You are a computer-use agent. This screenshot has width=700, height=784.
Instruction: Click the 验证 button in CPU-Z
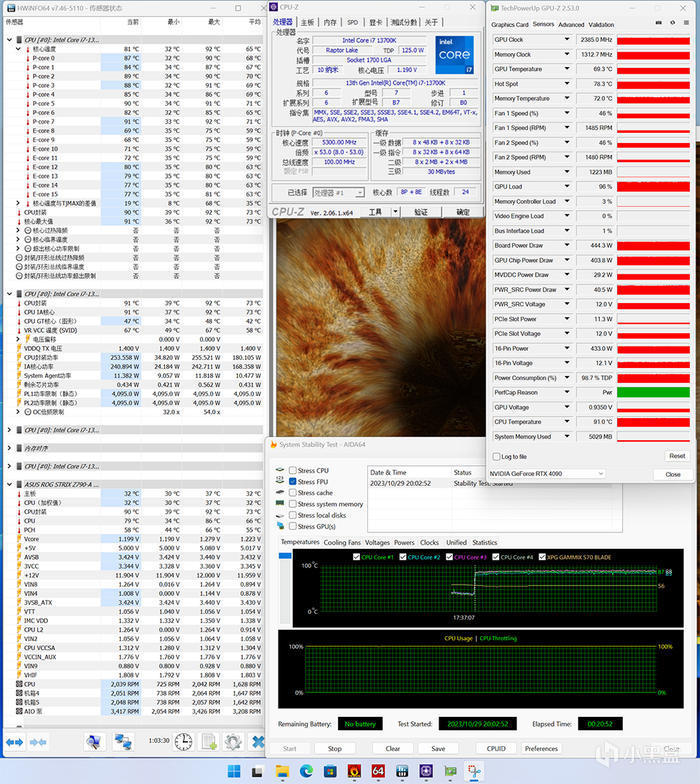(420, 212)
